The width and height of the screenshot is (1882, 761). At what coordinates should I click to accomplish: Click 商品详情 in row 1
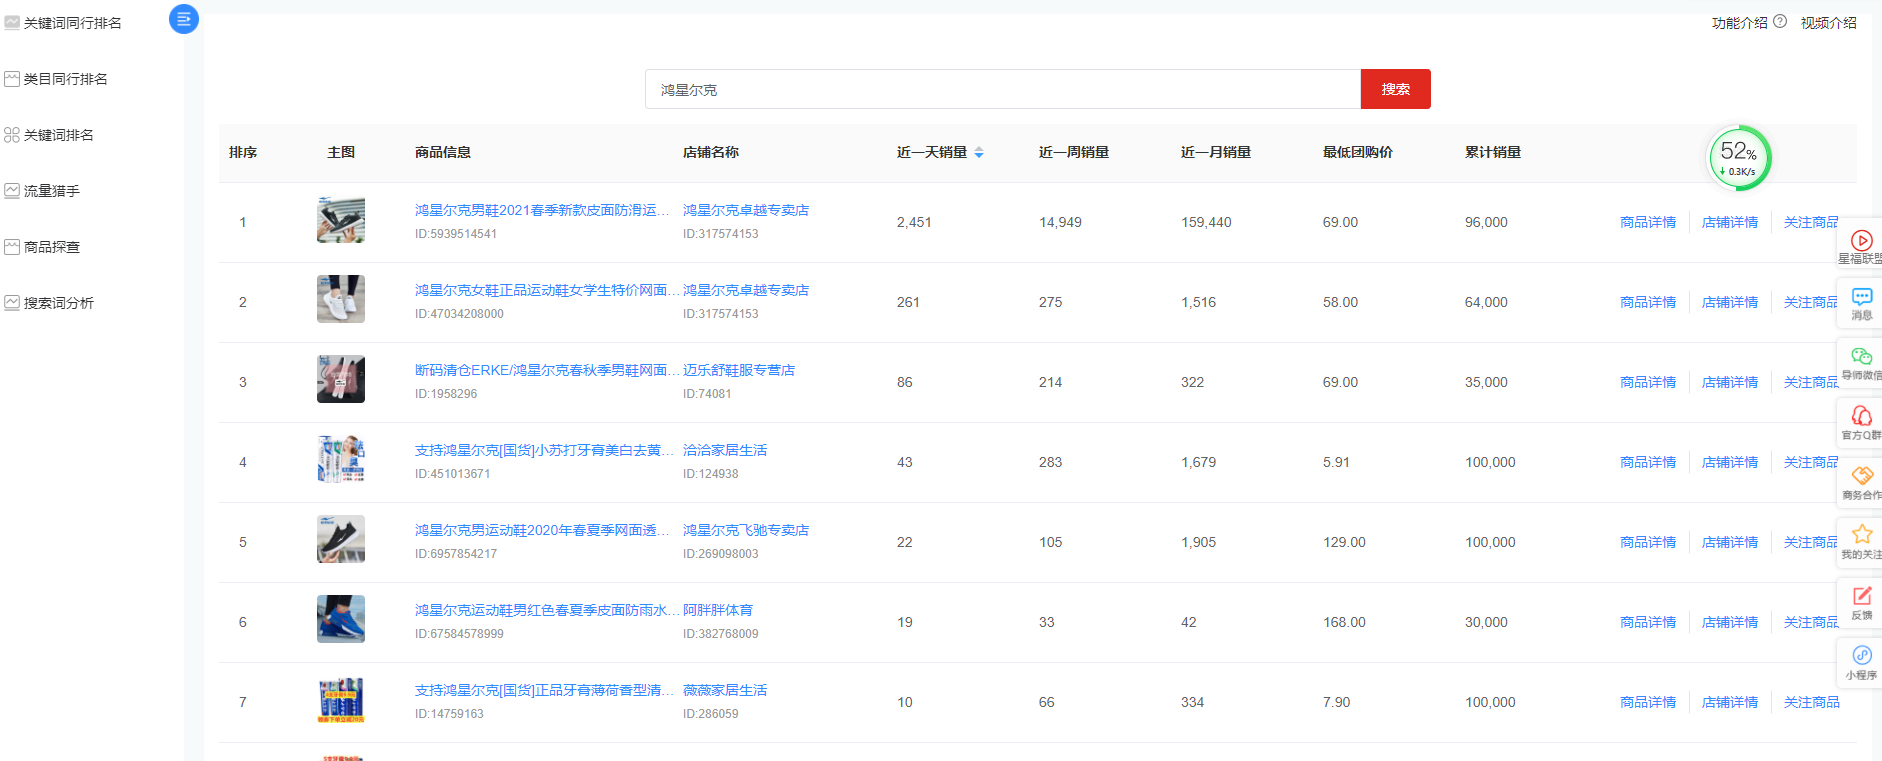tap(1648, 222)
